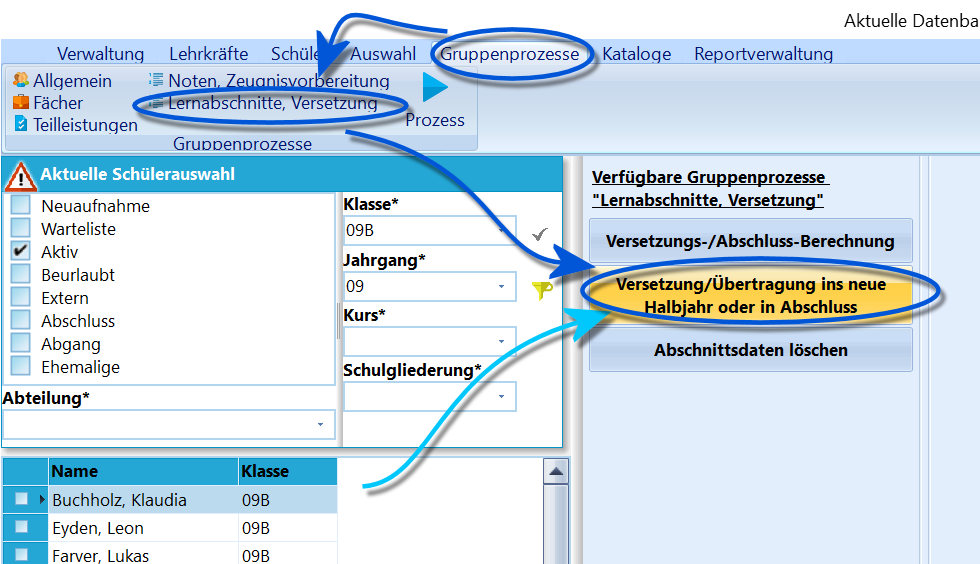The height and width of the screenshot is (564, 980).
Task: Click the row arrow for Buchholz, Klaudia
Action: 42,499
